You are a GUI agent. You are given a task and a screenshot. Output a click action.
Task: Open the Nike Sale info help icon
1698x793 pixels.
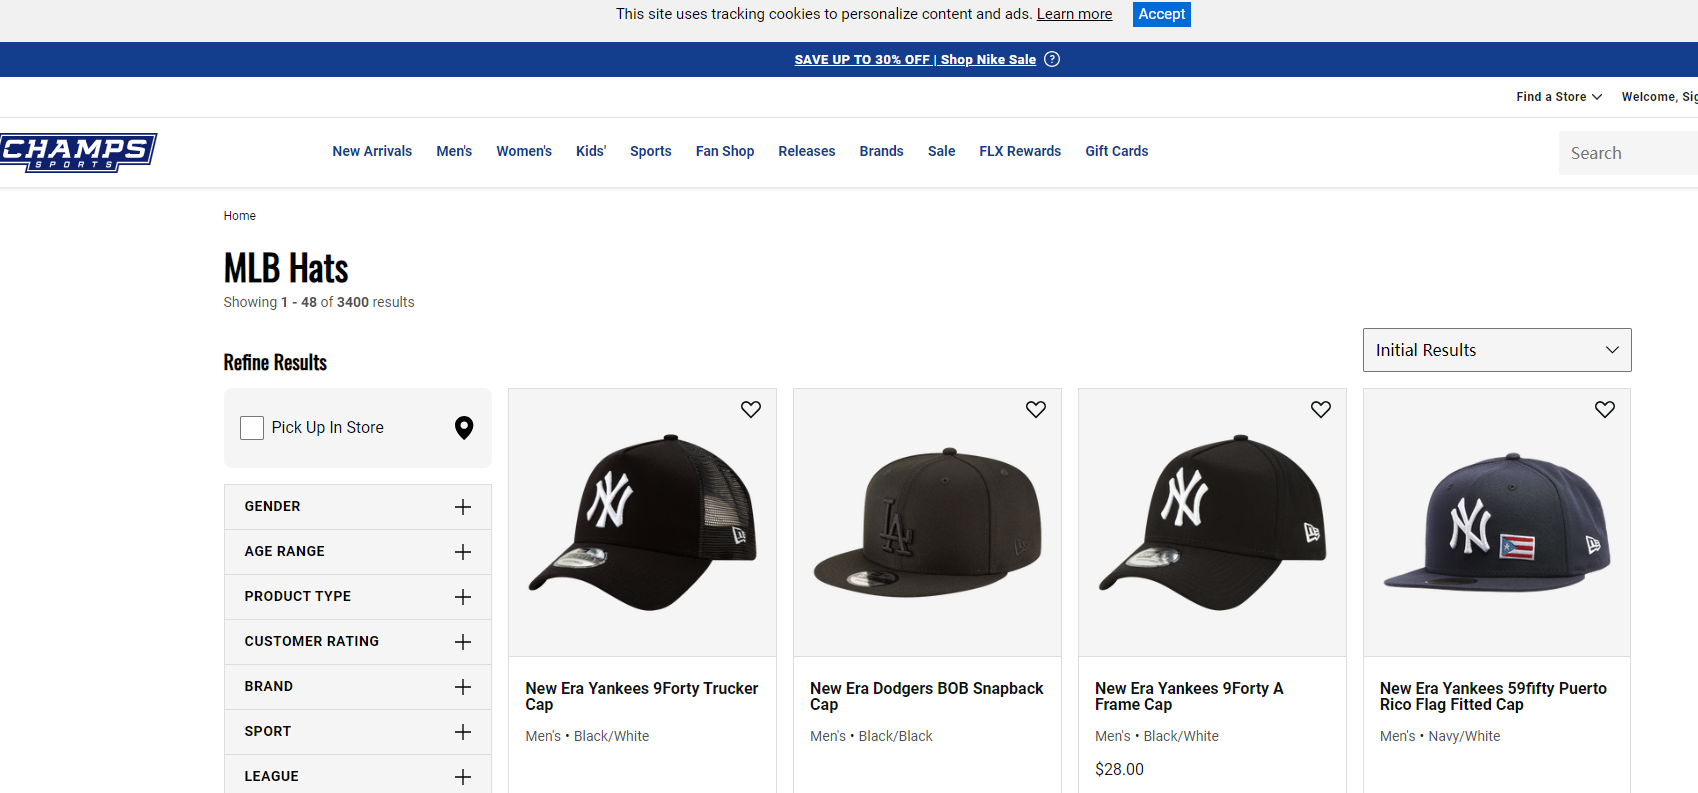(x=1052, y=59)
